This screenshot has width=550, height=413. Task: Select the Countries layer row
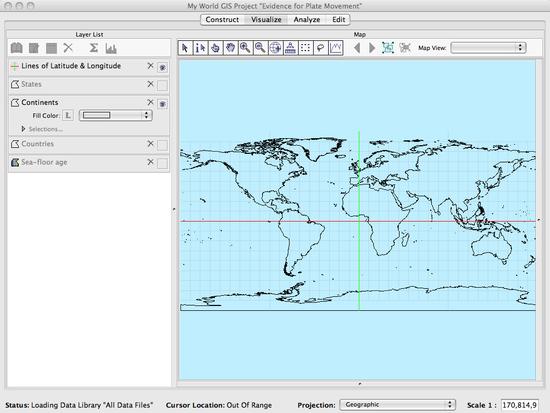pyautogui.click(x=89, y=144)
